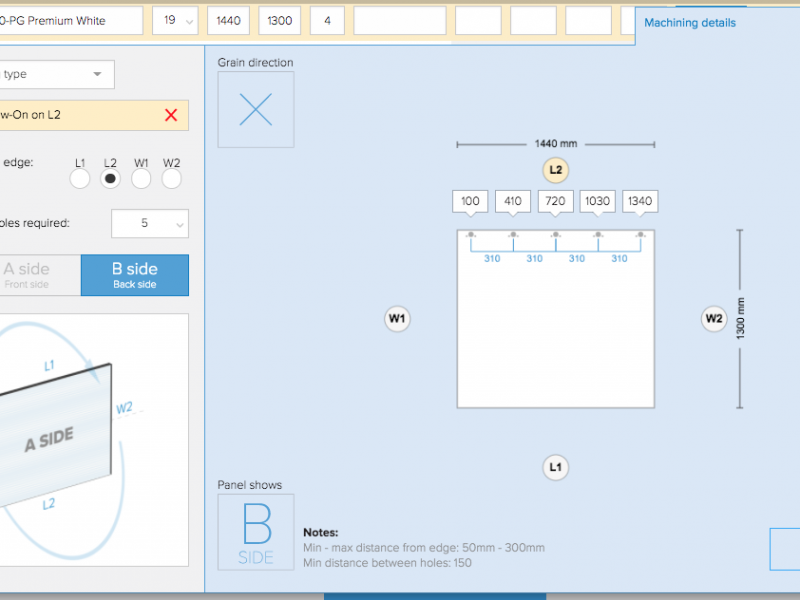Click the Grain direction X icon
Viewport: 800px width, 600px height.
[256, 110]
